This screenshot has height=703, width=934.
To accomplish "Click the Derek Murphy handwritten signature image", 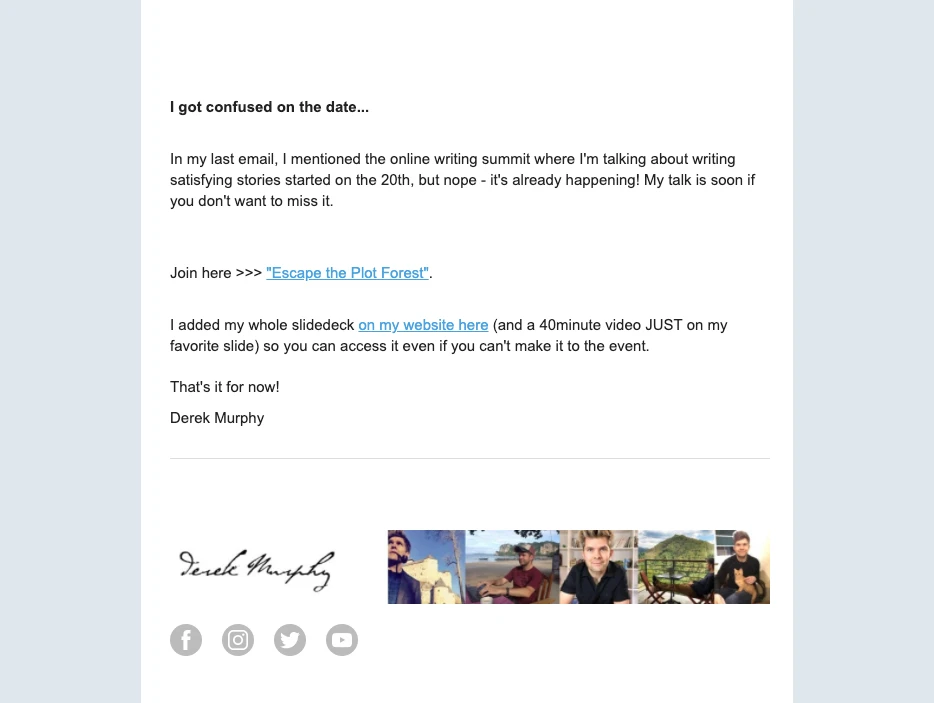I will [256, 569].
